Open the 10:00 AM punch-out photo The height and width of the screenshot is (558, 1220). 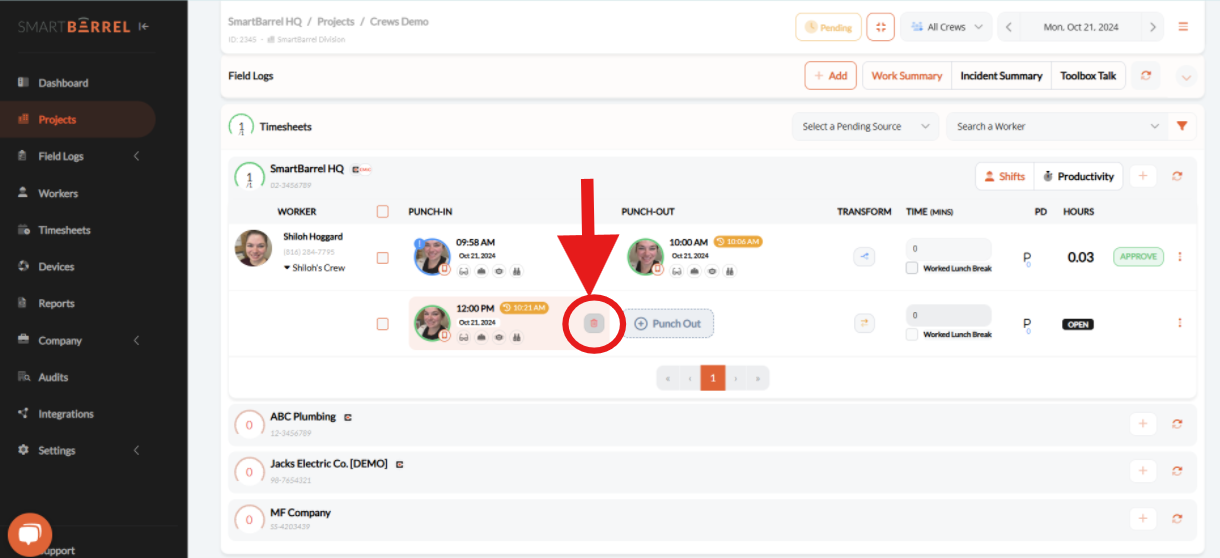[x=645, y=256]
